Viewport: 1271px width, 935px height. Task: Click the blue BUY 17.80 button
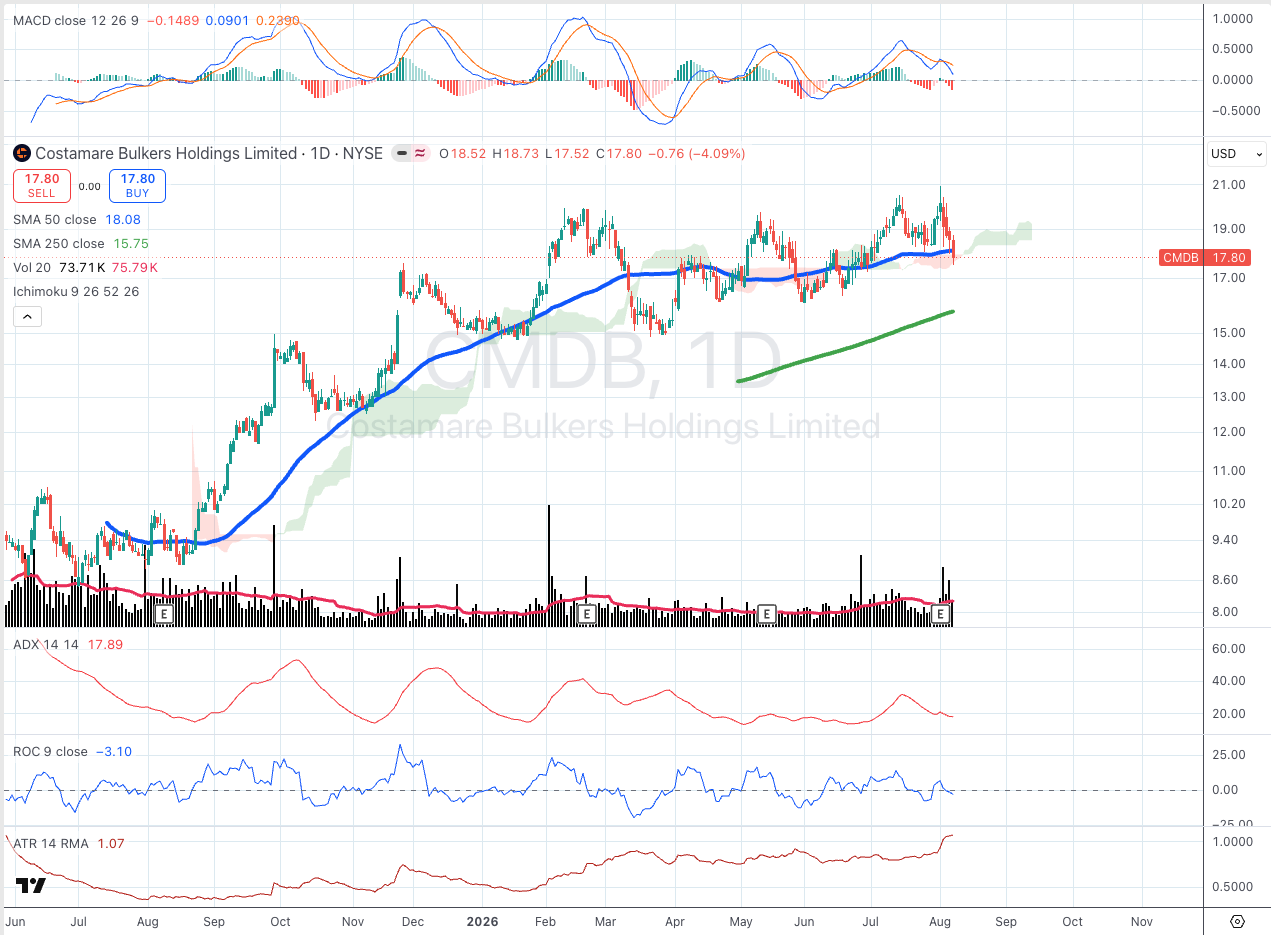(137, 186)
